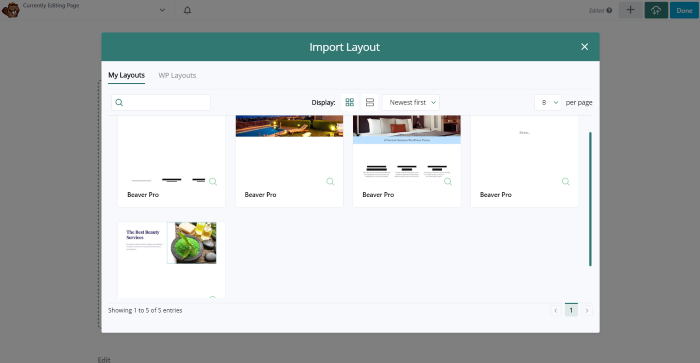Click the Edit link below the dialog
700x363 pixels.
(104, 359)
